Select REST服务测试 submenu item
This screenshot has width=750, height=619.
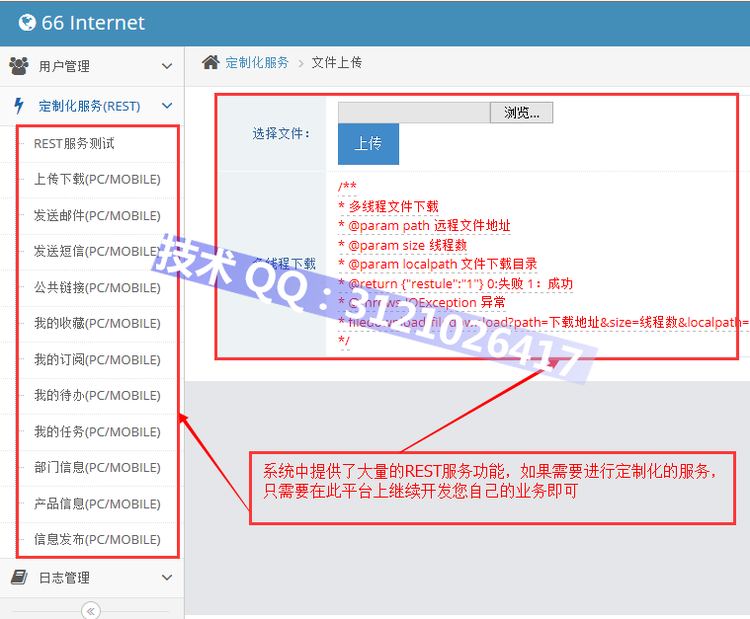coord(74,144)
